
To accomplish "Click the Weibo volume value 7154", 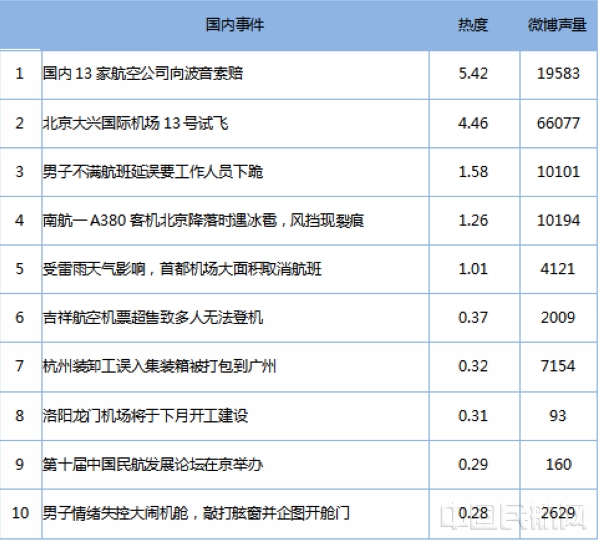I will point(559,367).
